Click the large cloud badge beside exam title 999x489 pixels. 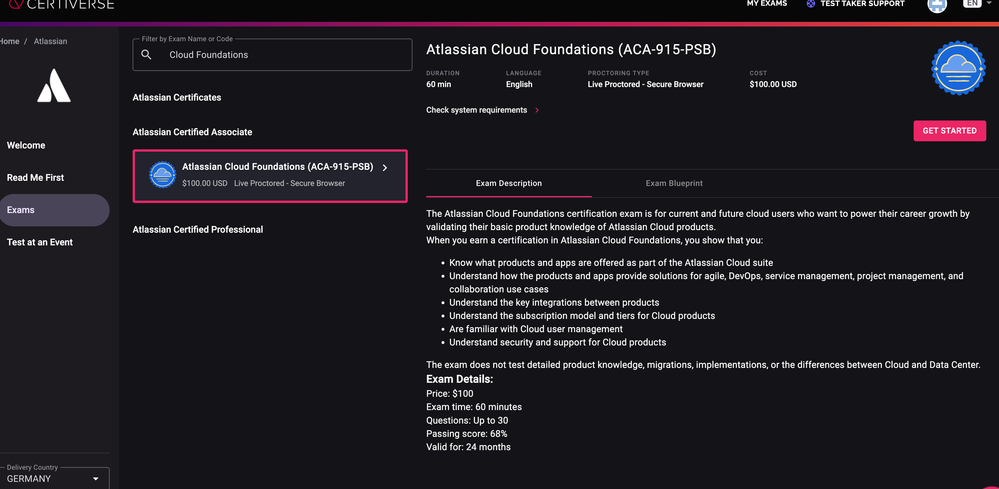[x=958, y=68]
